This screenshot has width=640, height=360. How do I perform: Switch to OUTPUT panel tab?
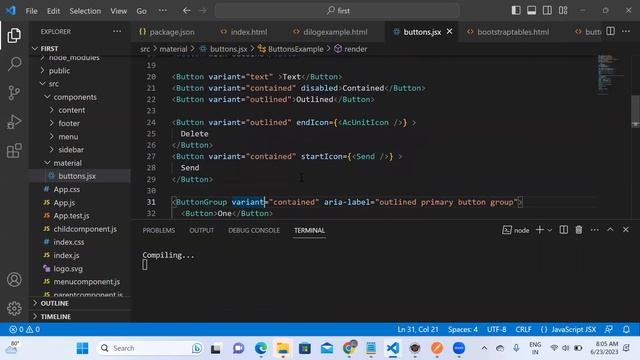coord(202,231)
